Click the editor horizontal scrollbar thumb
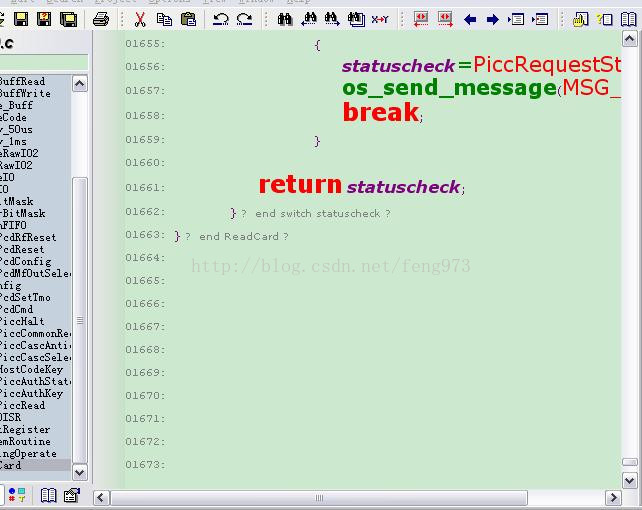The image size is (642, 510). point(319,498)
